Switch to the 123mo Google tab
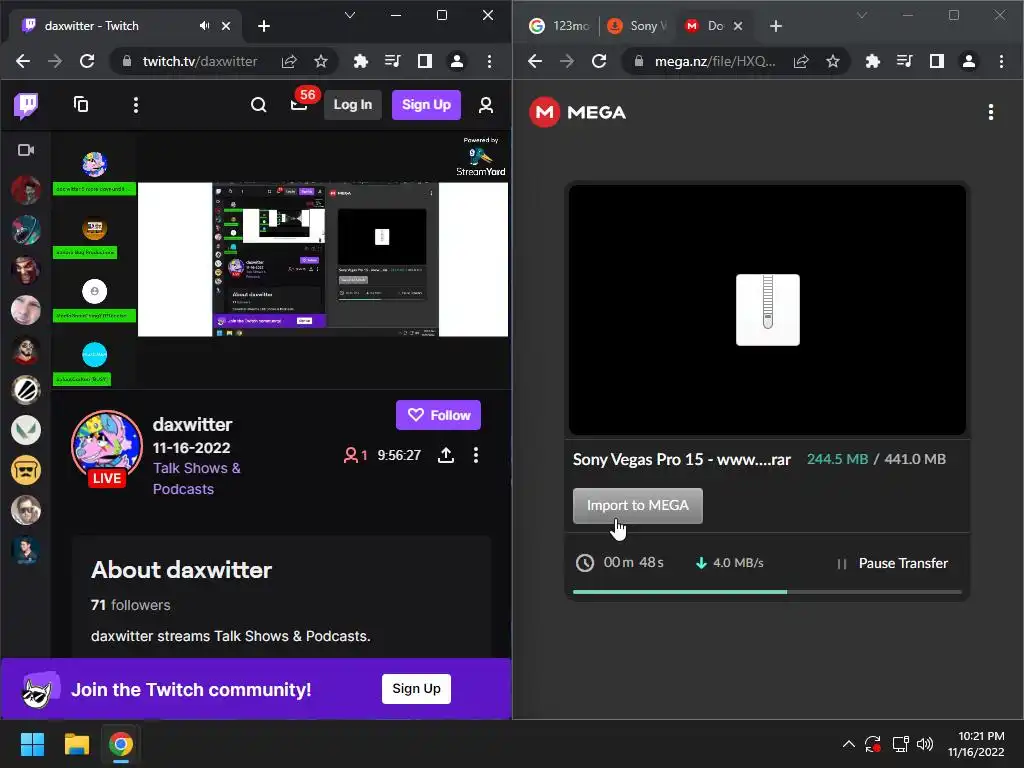The image size is (1024, 768). (x=559, y=25)
